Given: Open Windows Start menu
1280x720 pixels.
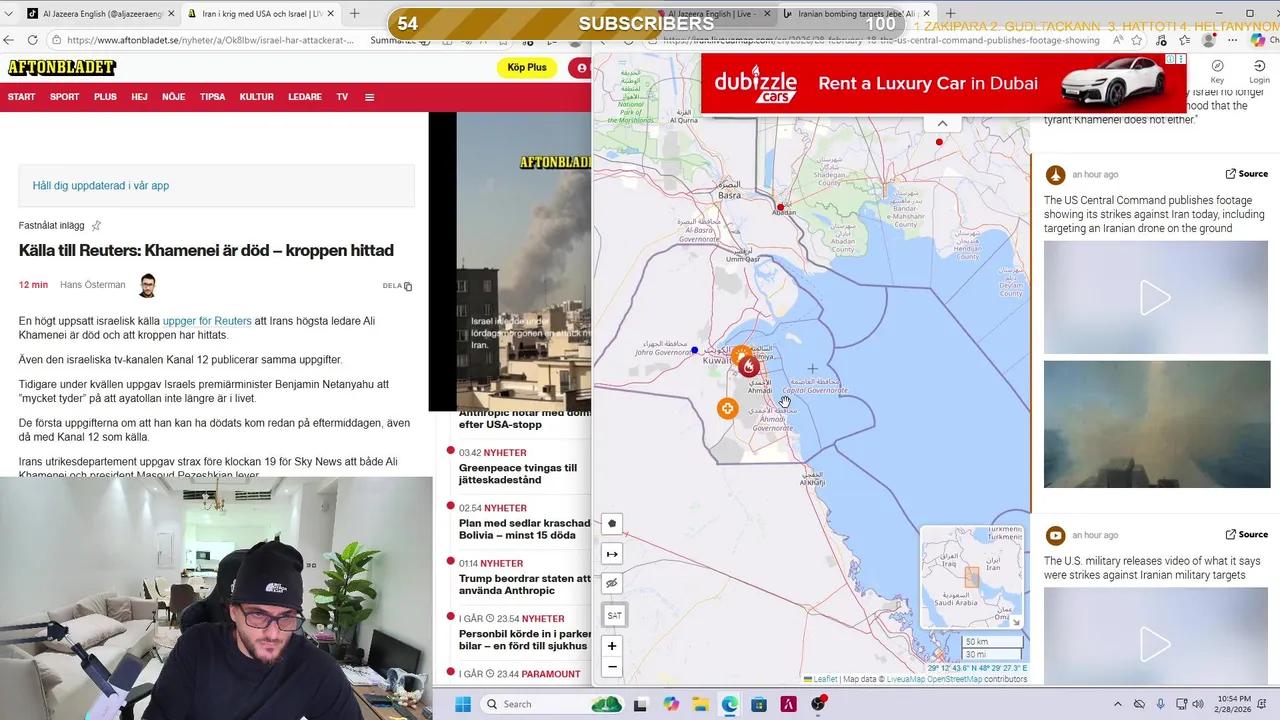Looking at the screenshot, I should pyautogui.click(x=463, y=704).
